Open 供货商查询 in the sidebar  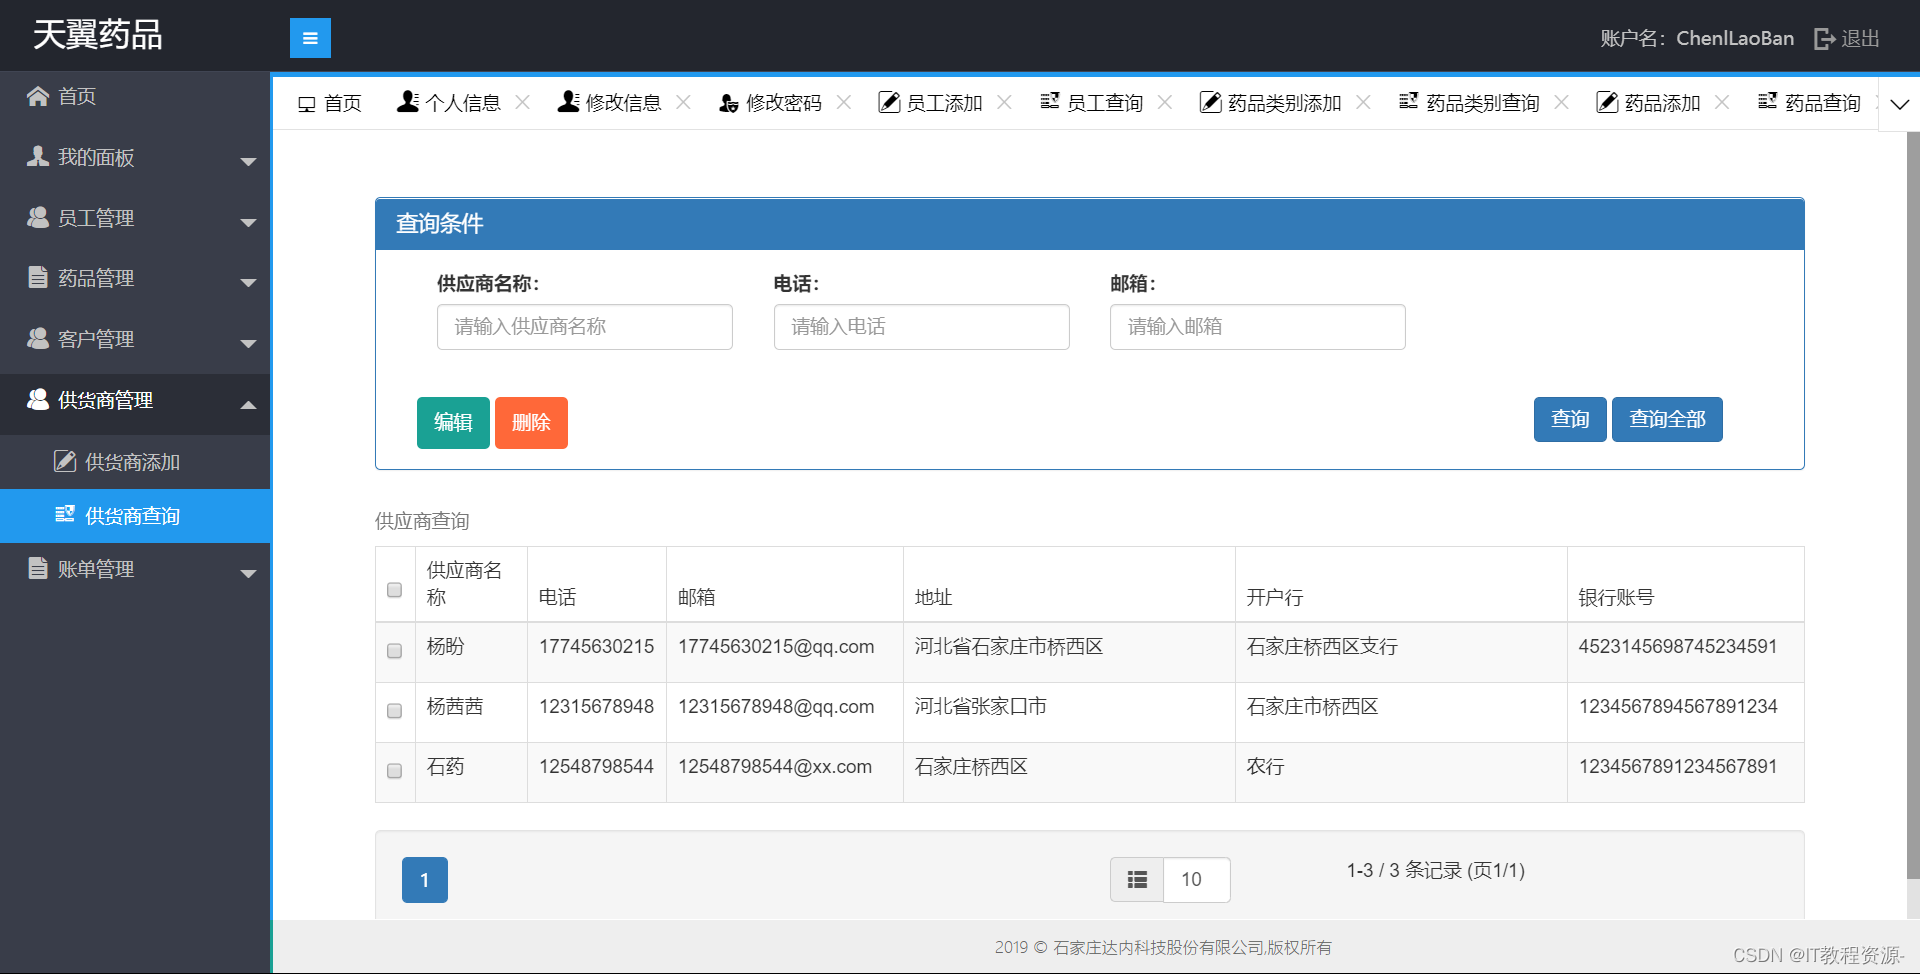[x=135, y=516]
